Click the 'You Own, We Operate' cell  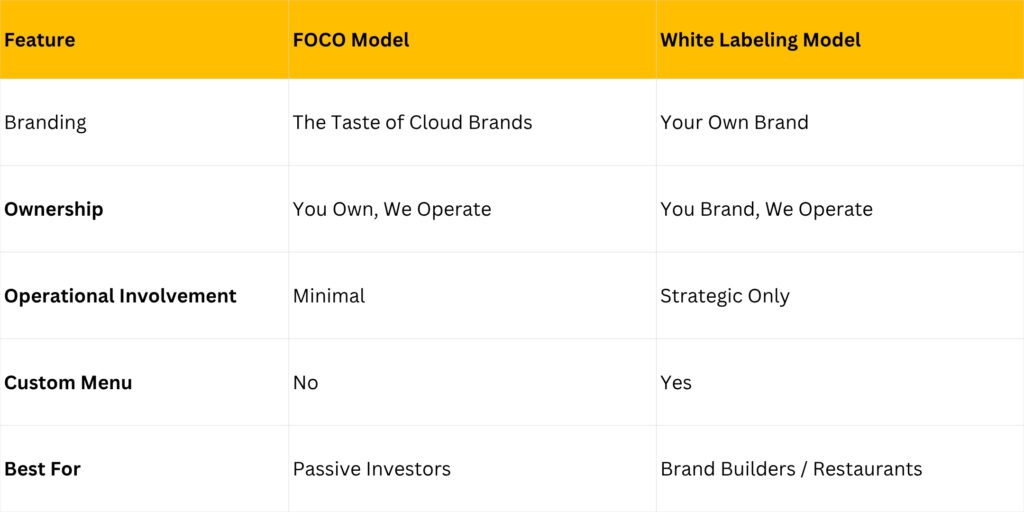click(392, 210)
